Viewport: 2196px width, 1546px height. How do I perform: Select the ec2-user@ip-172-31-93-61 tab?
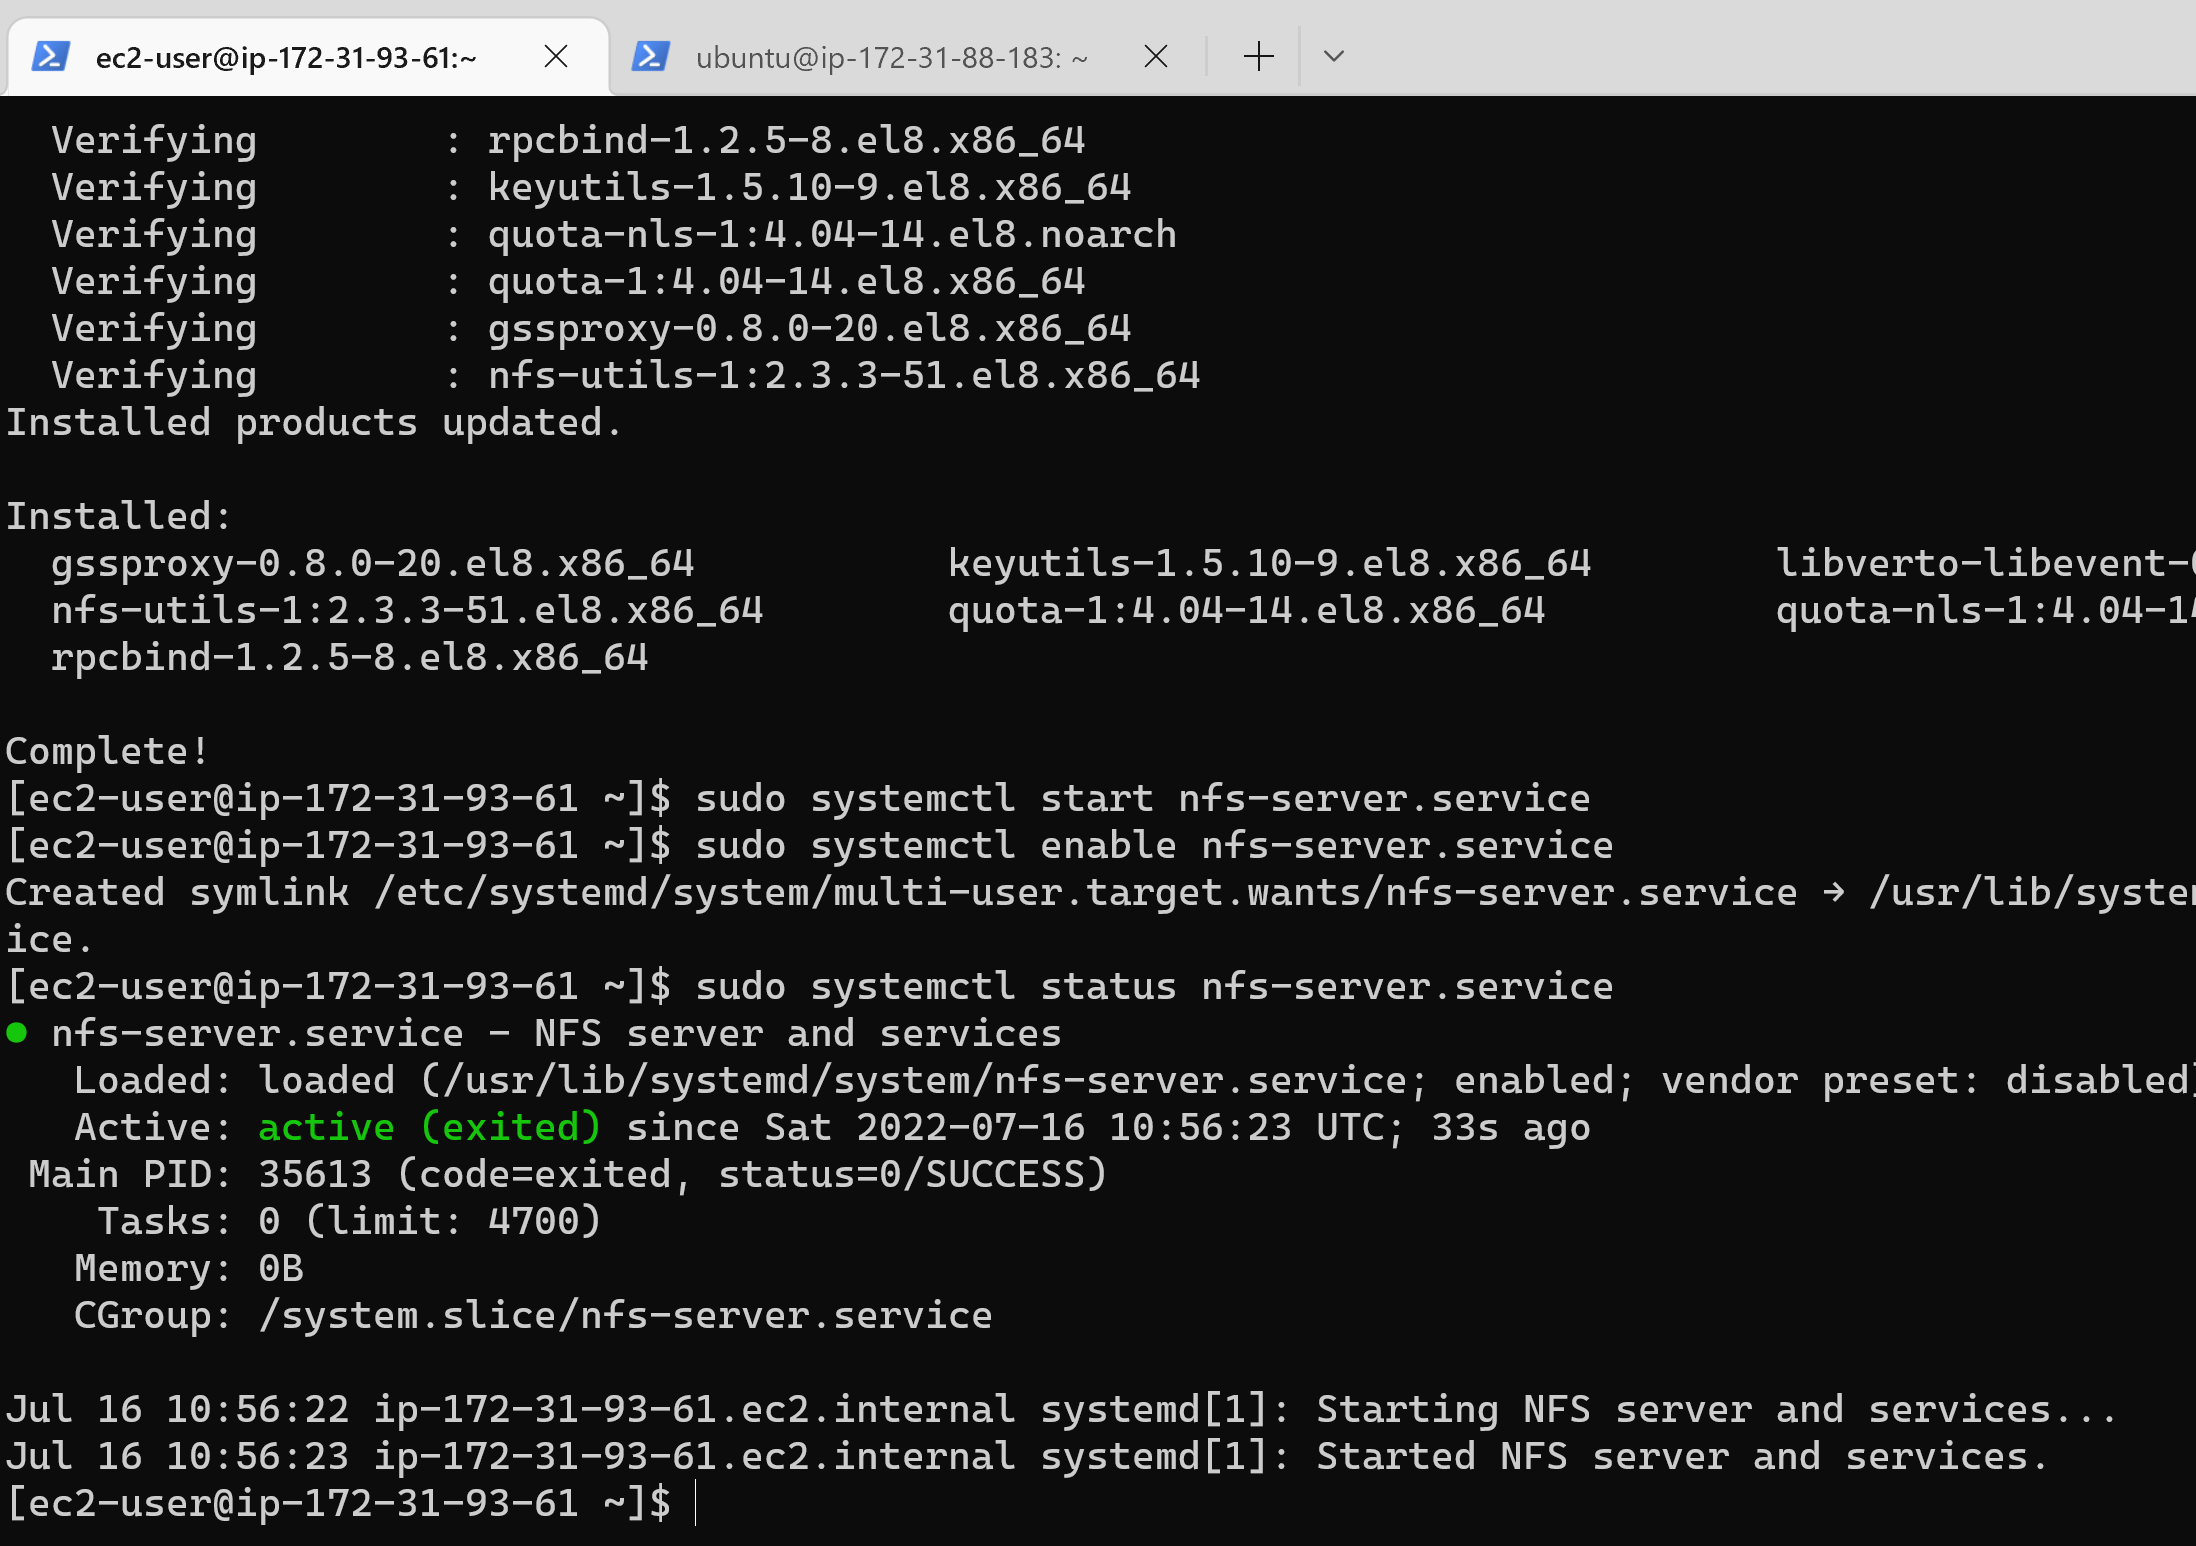coord(286,58)
